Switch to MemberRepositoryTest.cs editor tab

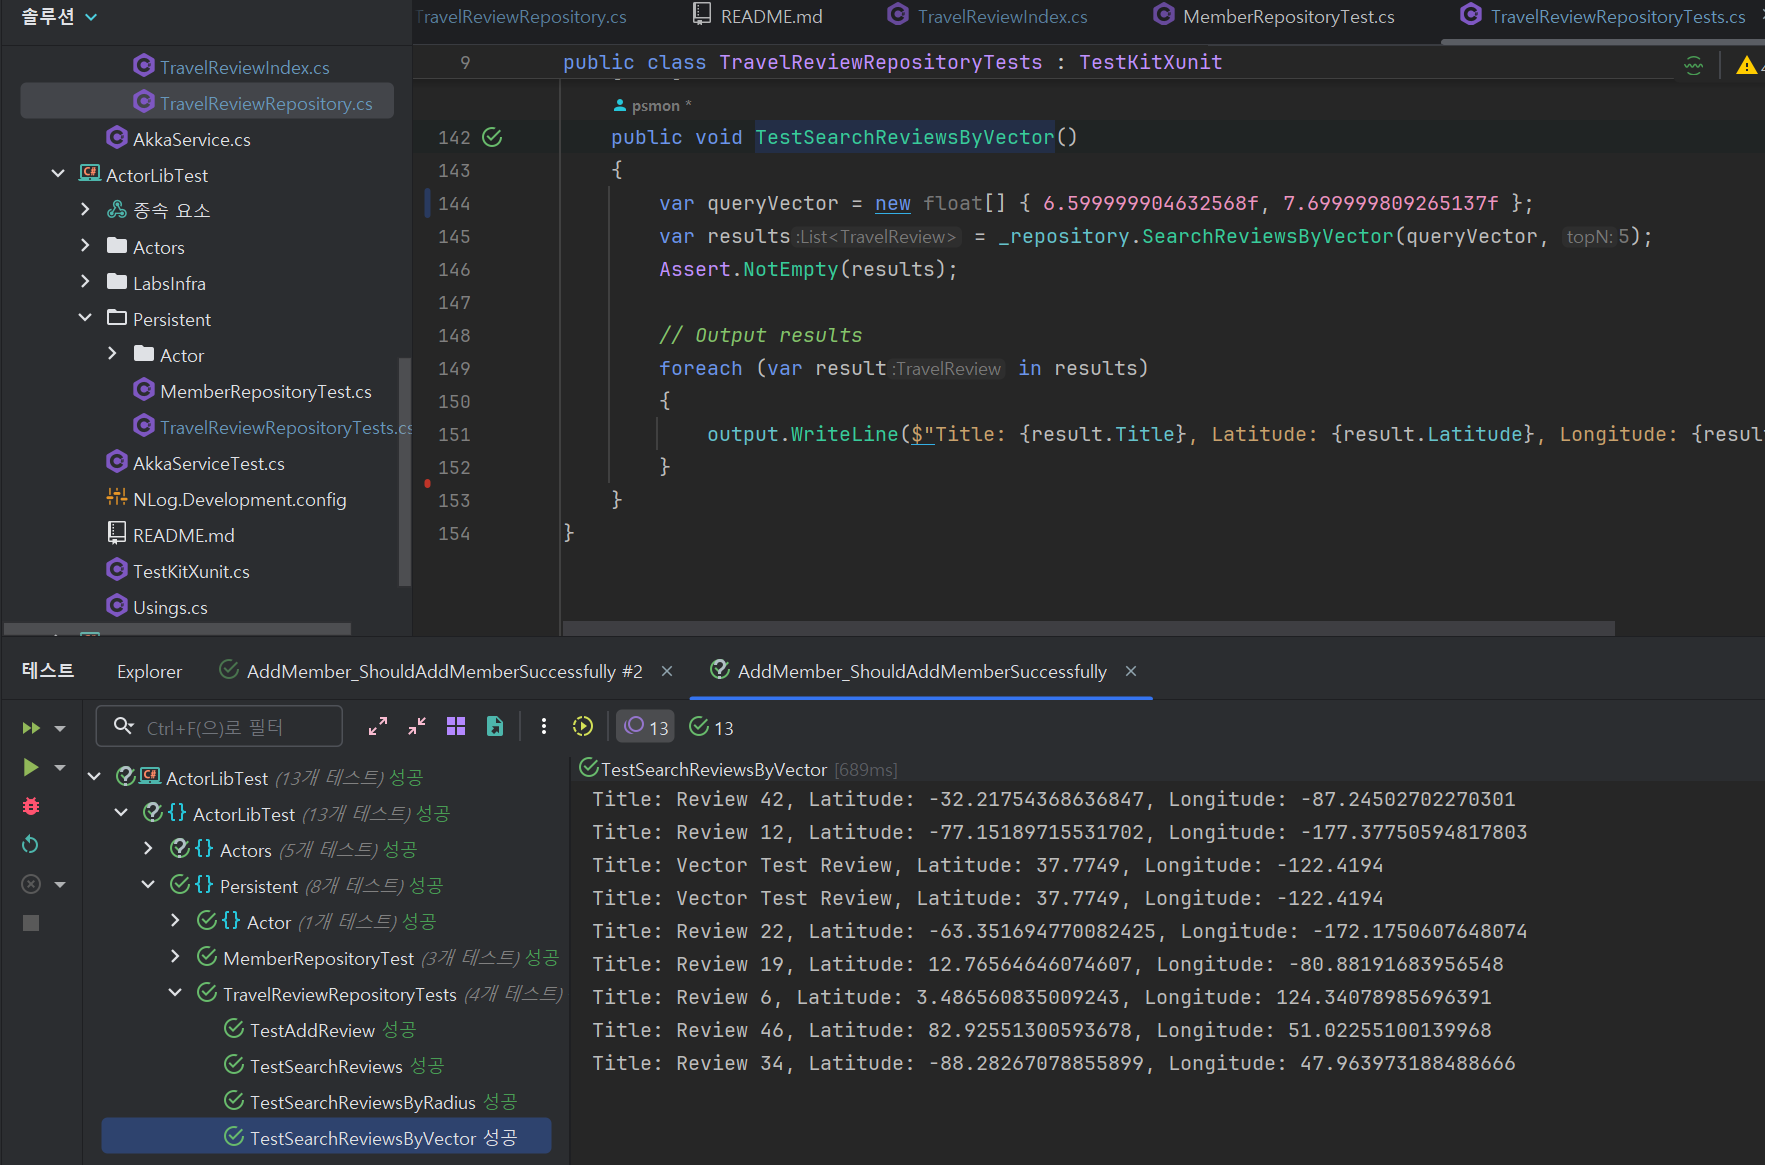pyautogui.click(x=1287, y=17)
